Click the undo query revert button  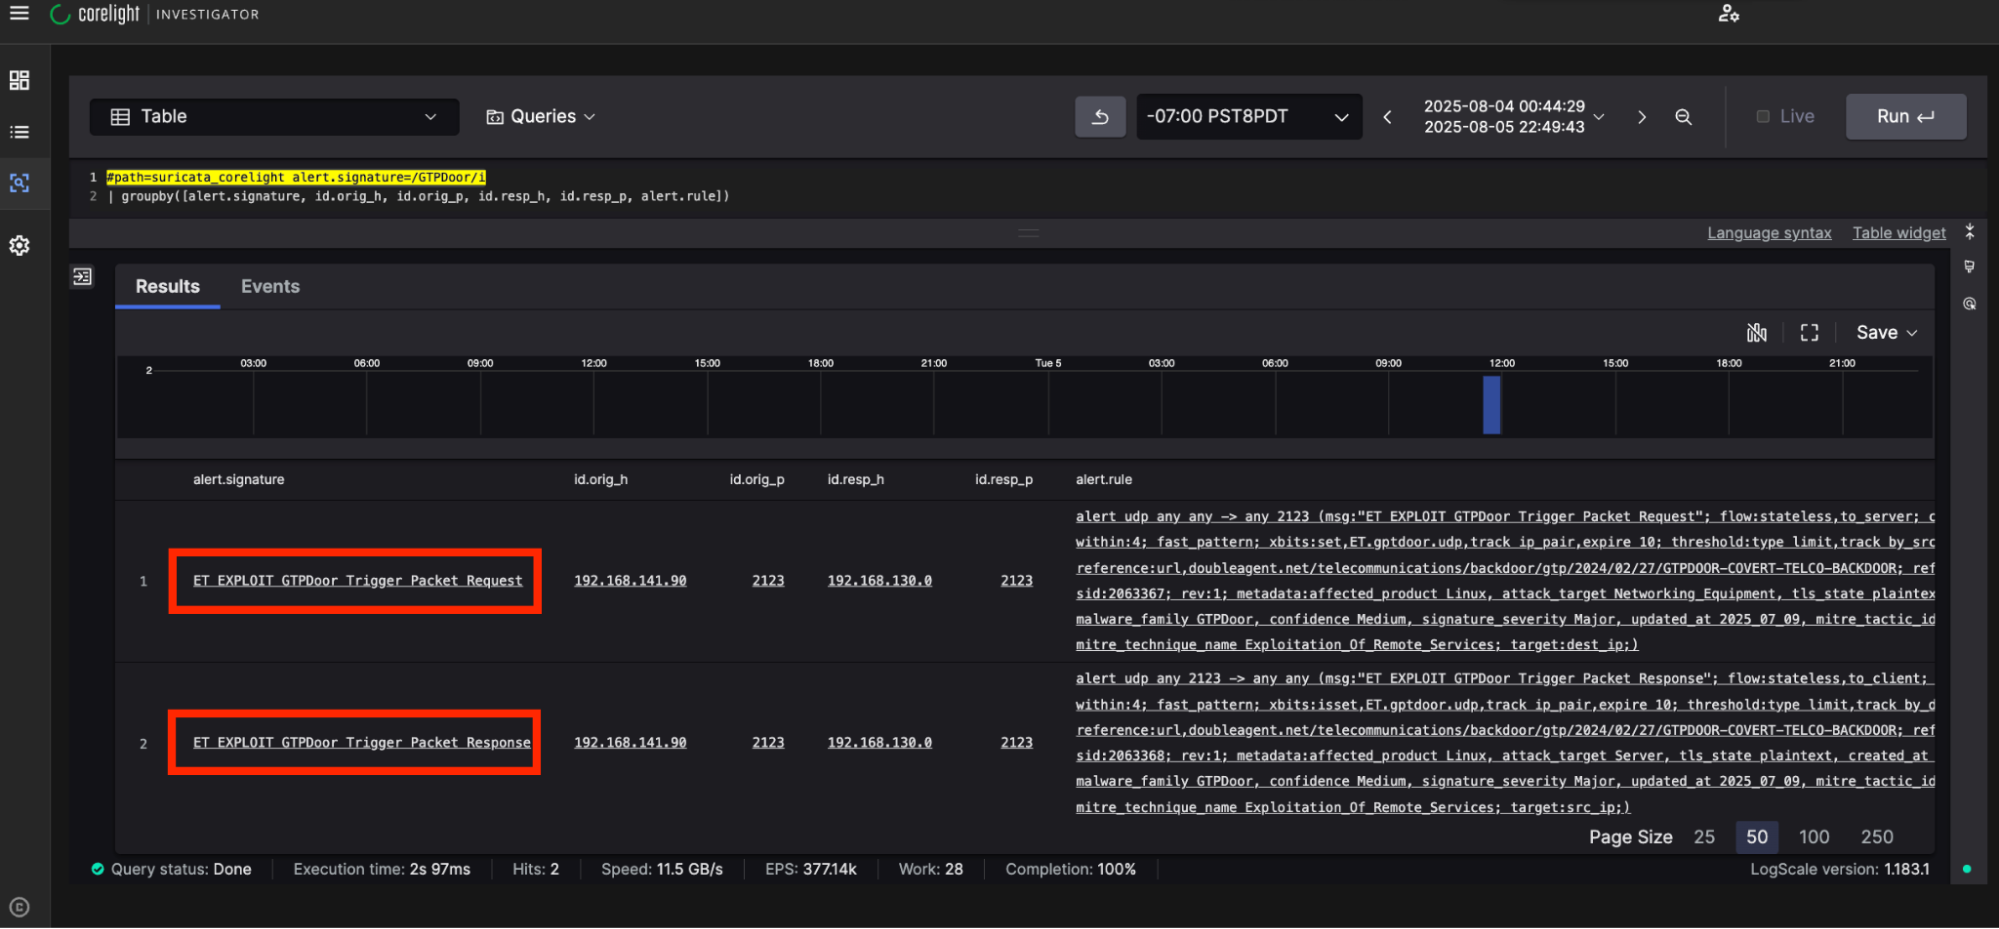click(x=1100, y=117)
